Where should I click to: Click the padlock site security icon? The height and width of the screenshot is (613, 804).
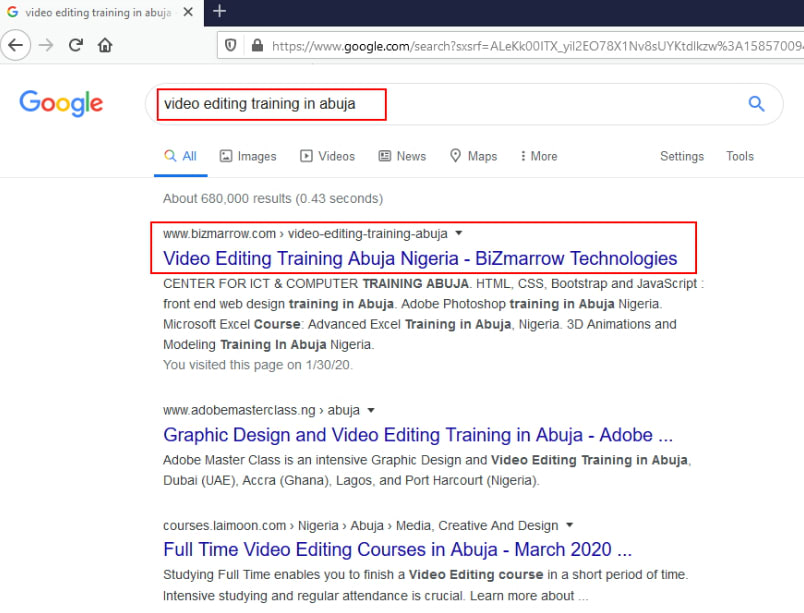click(x=257, y=46)
